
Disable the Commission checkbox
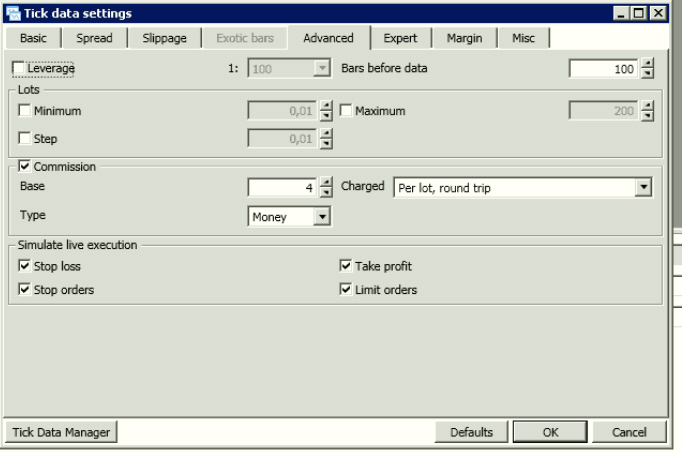pos(24,166)
